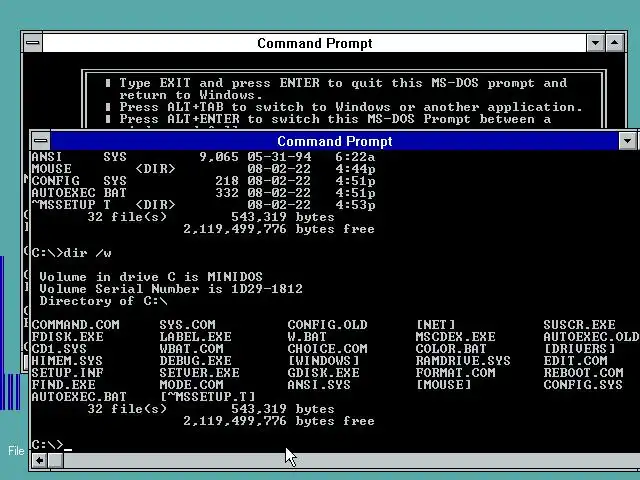
Task: Click 'Volume in drive C is MINIDOS'
Action: pos(151,277)
